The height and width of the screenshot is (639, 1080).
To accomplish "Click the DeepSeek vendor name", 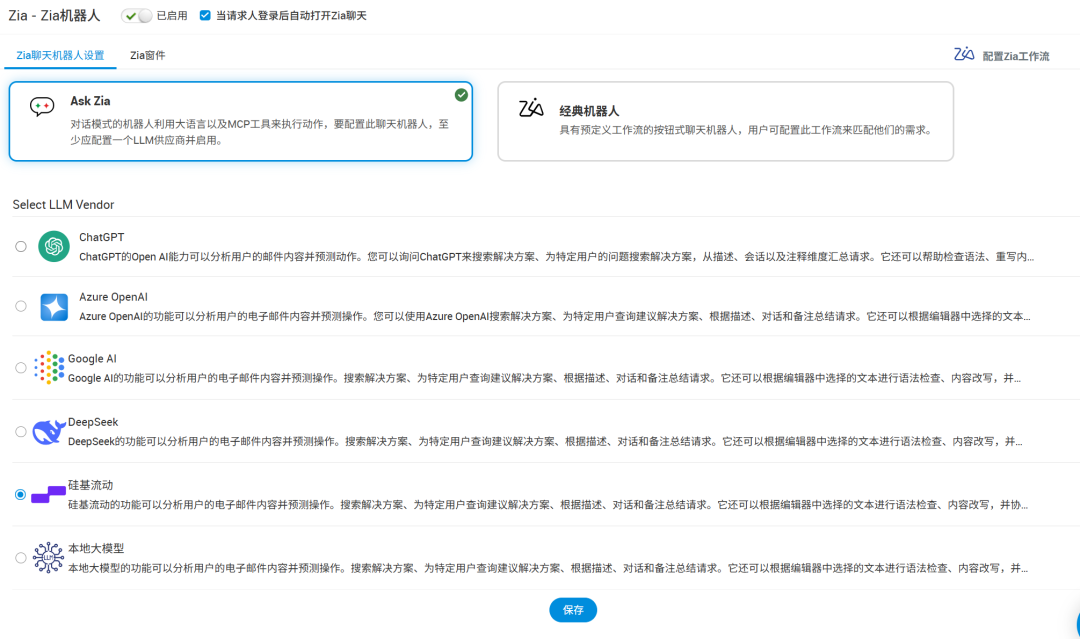I will (93, 421).
